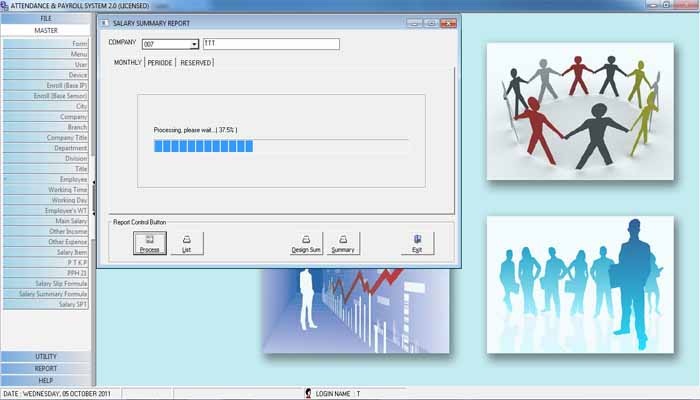The image size is (700, 400).
Task: Open the Working Day item
Action: coord(46,200)
